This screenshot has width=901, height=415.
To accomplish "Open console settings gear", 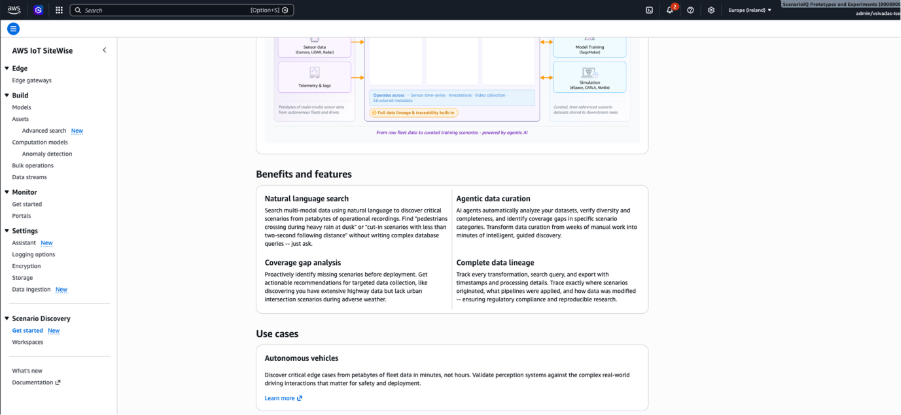I will [711, 10].
